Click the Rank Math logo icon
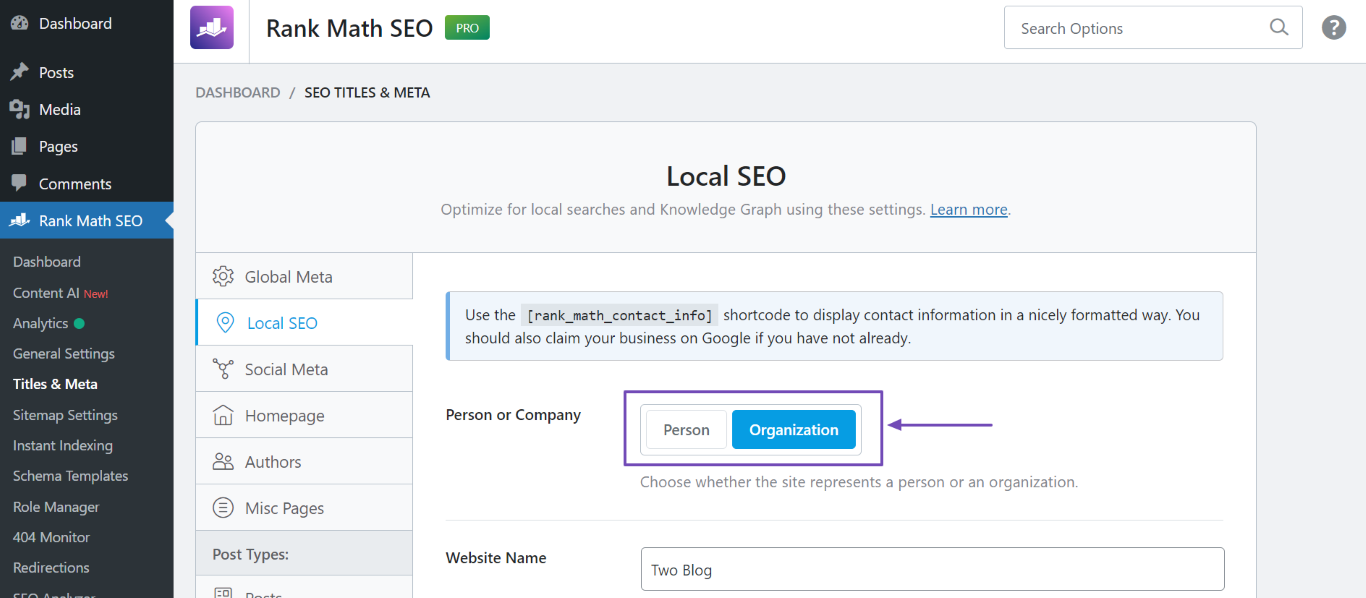The image size is (1366, 598). coord(212,28)
